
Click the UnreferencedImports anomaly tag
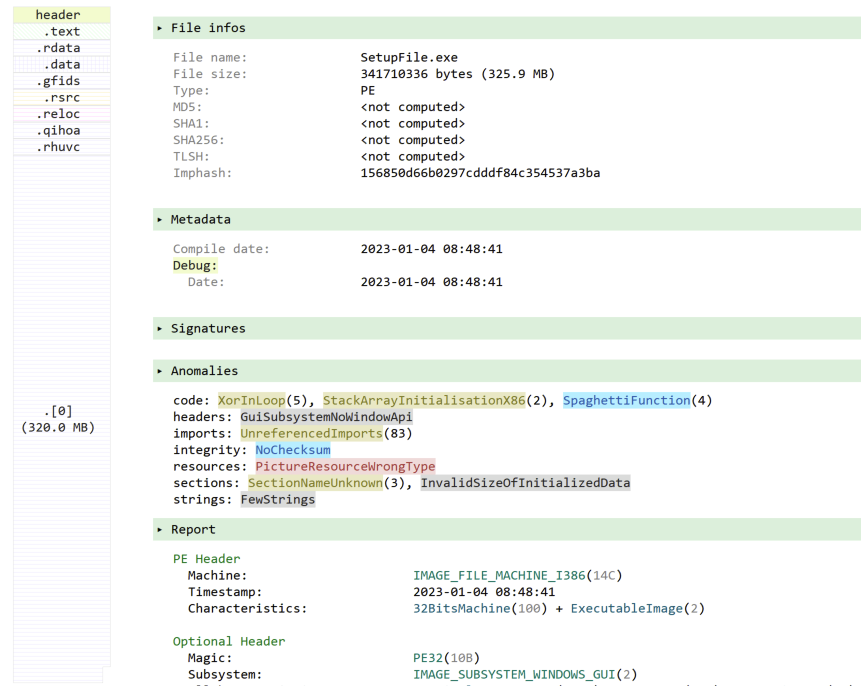(311, 433)
